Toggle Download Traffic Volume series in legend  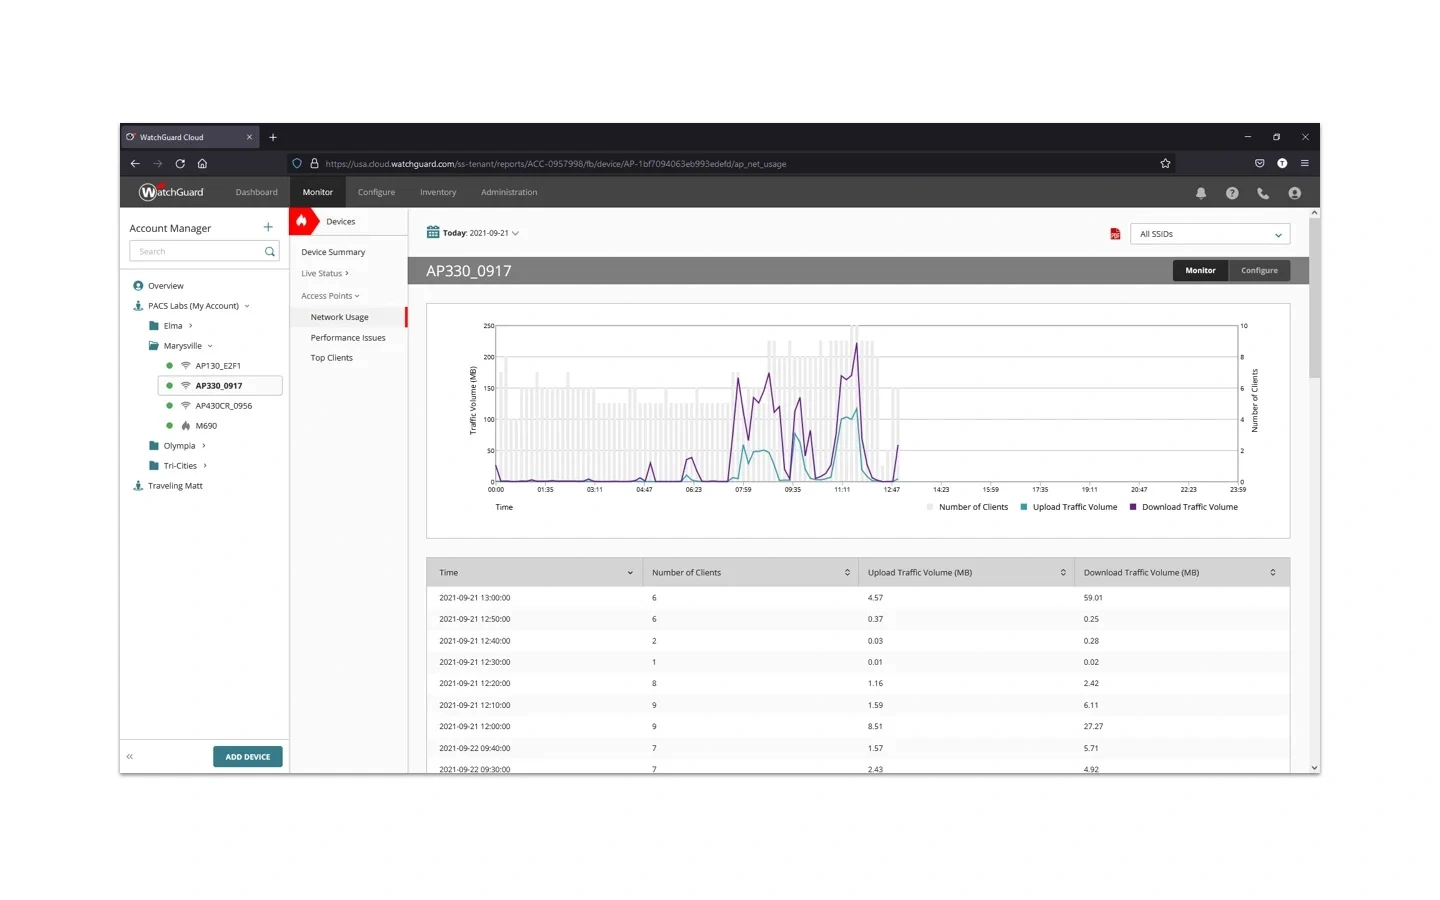point(1183,507)
